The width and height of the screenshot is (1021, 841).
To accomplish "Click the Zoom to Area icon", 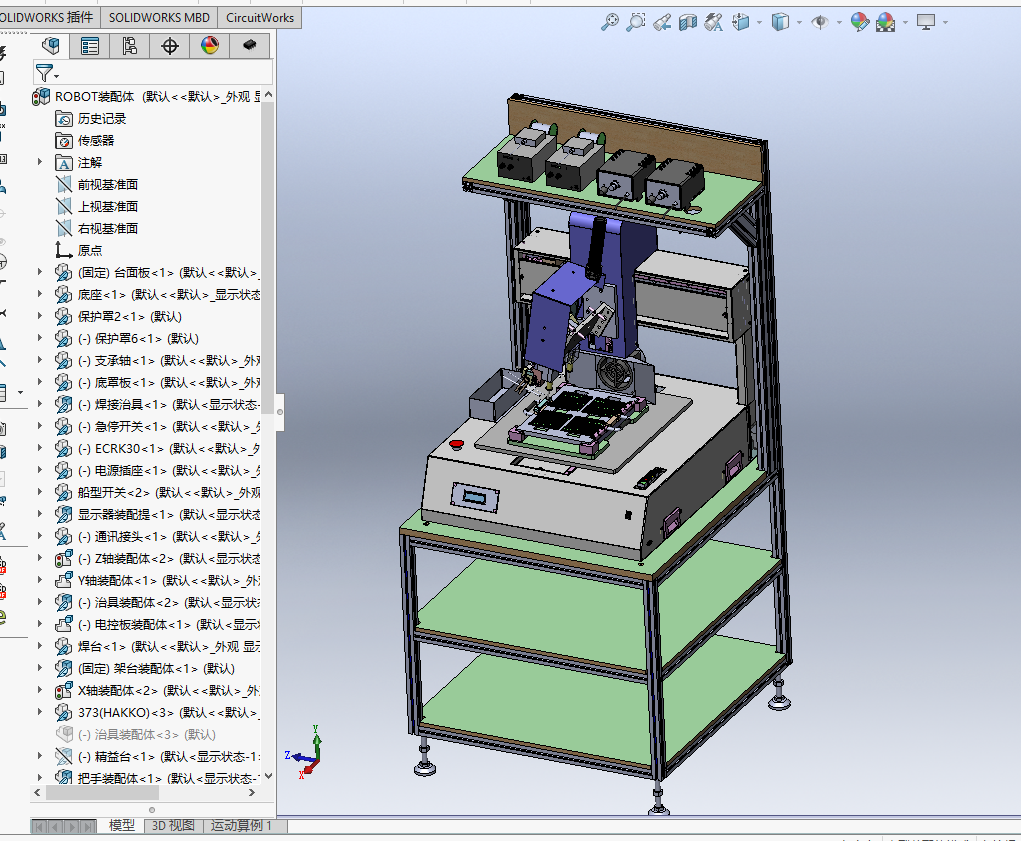I will pos(636,22).
